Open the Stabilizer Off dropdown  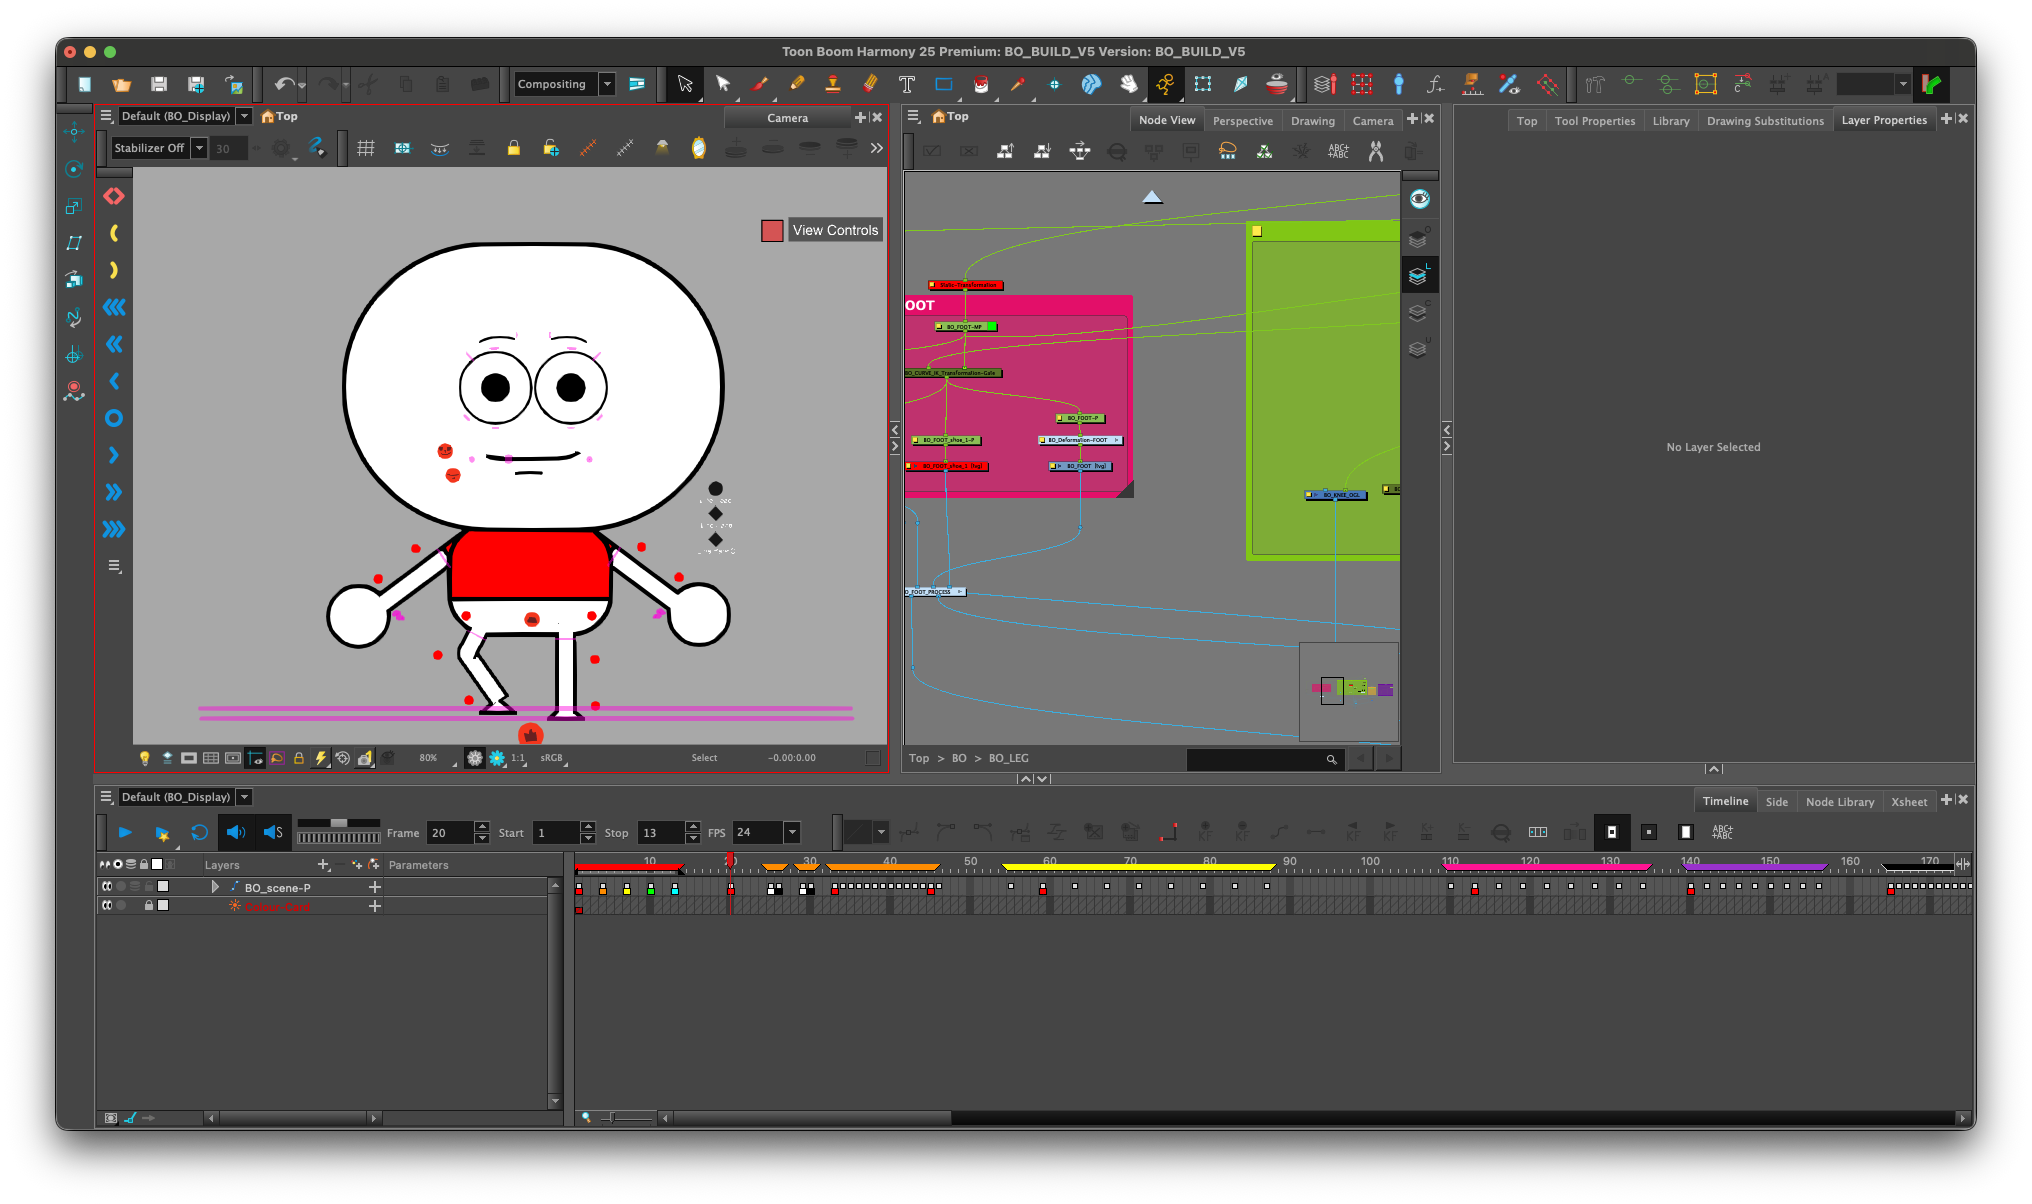coord(199,148)
